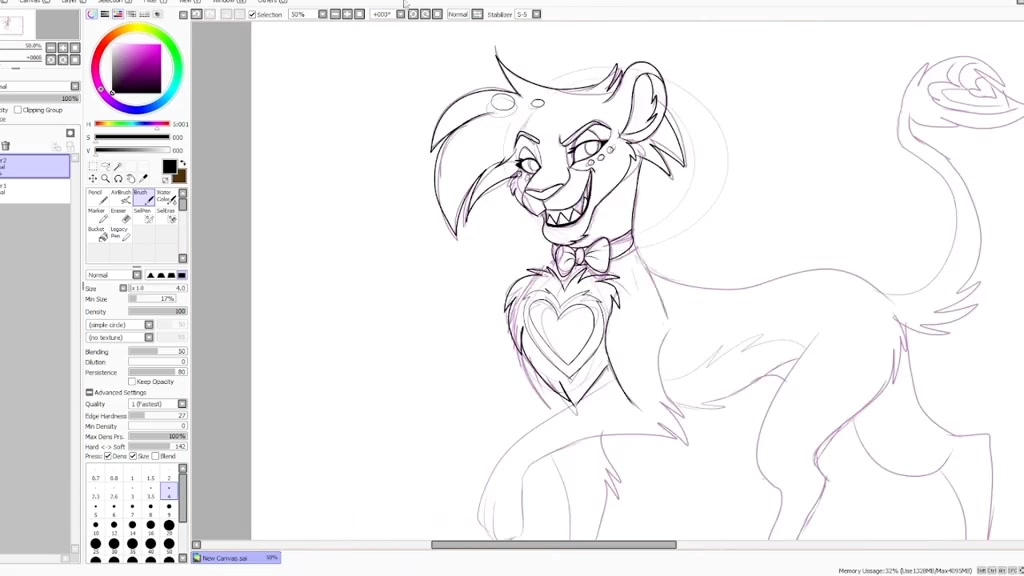
Task: Choose brush size preset 0.7
Action: [96, 473]
